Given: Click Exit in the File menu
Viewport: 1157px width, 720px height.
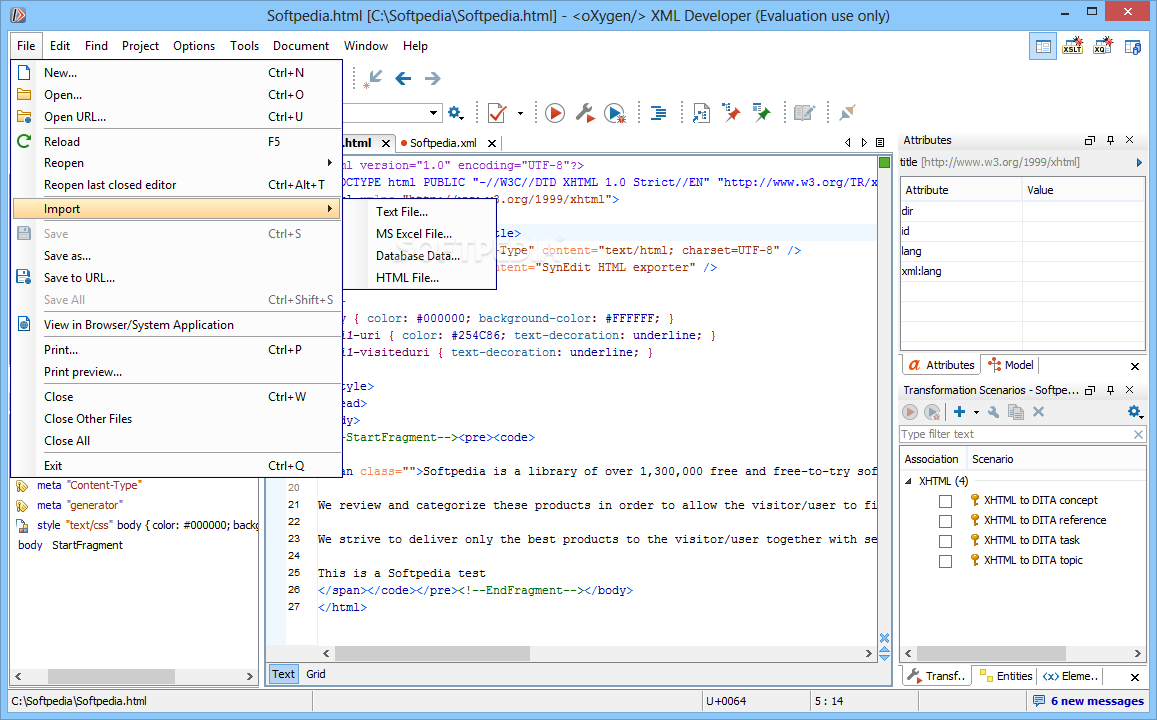Looking at the screenshot, I should [176, 466].
